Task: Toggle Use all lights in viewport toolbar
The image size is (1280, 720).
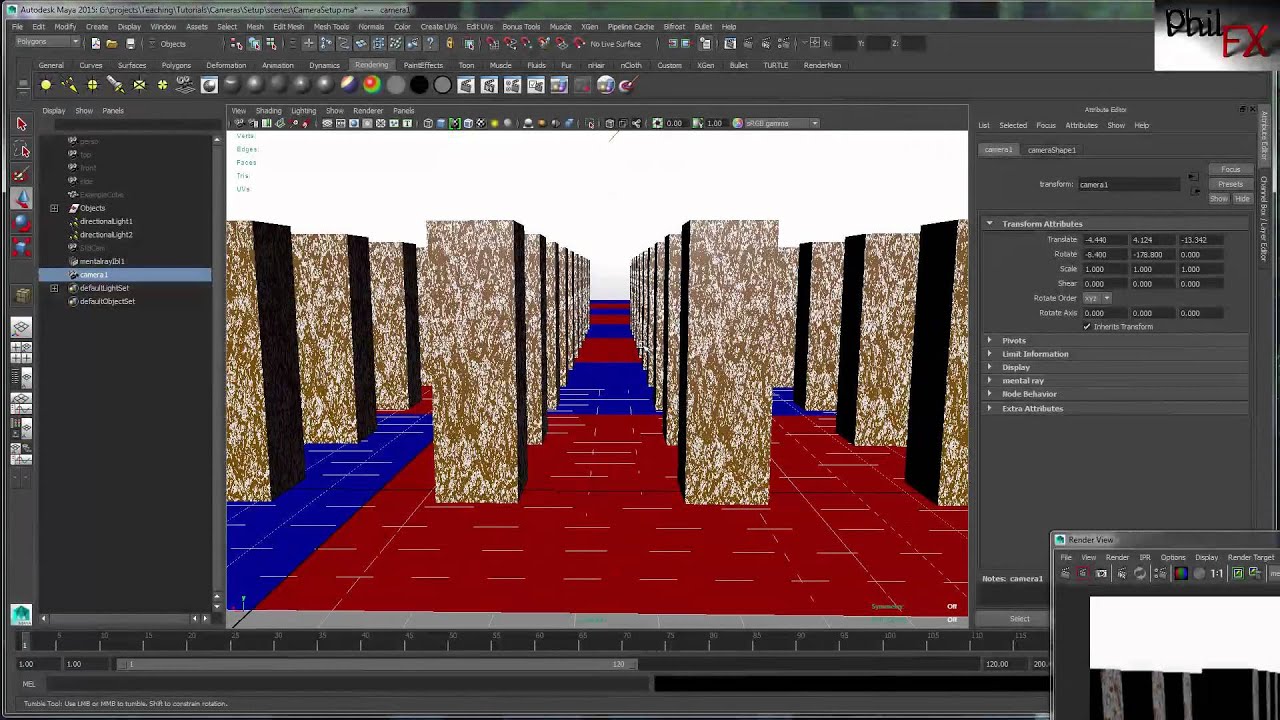Action: click(x=494, y=123)
